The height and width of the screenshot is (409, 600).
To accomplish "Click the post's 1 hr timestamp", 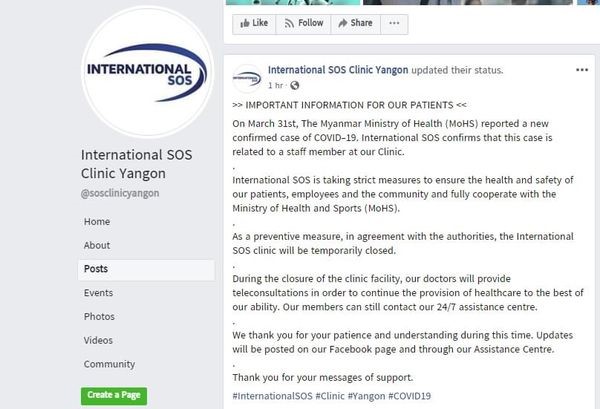I will pos(276,86).
